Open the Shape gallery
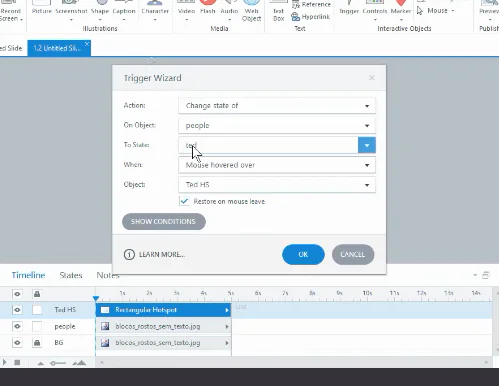The image size is (499, 386). pyautogui.click(x=100, y=11)
